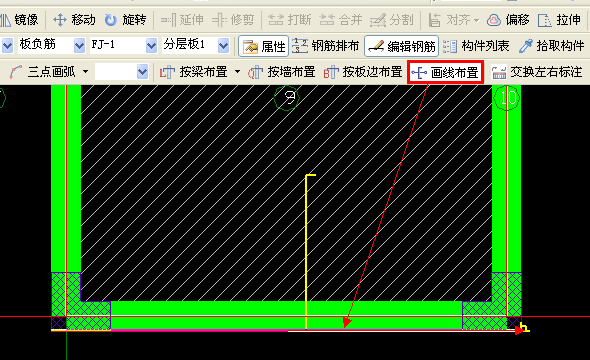Open the dropdown arrow beside 按梁布置
This screenshot has width=590, height=360.
237,71
